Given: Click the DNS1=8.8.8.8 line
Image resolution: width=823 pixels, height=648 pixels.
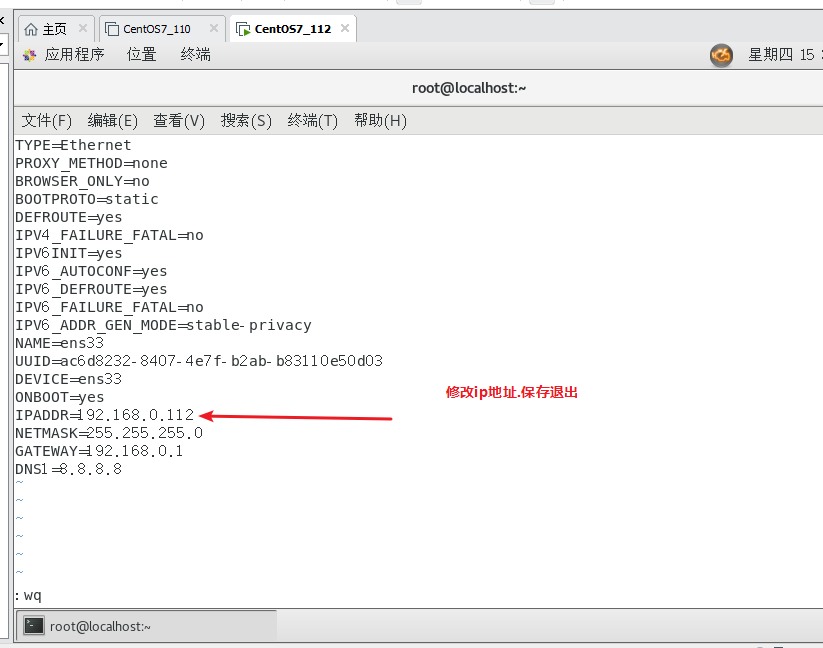Looking at the screenshot, I should (68, 469).
